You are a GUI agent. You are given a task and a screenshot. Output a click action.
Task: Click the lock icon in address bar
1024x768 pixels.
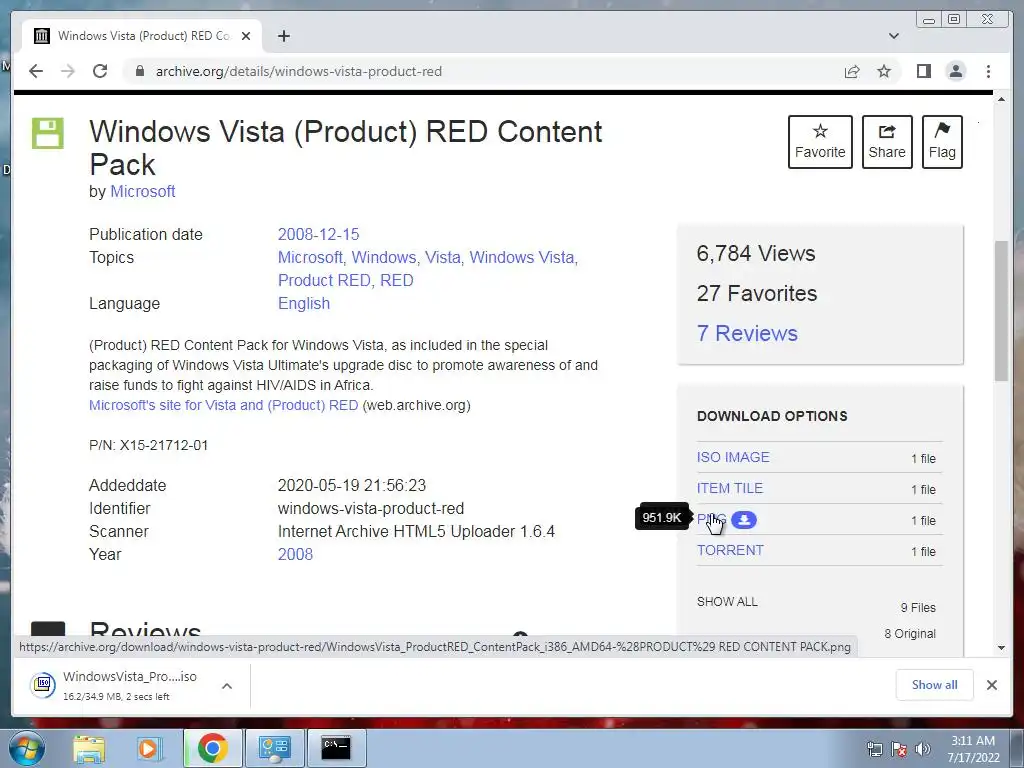140,71
